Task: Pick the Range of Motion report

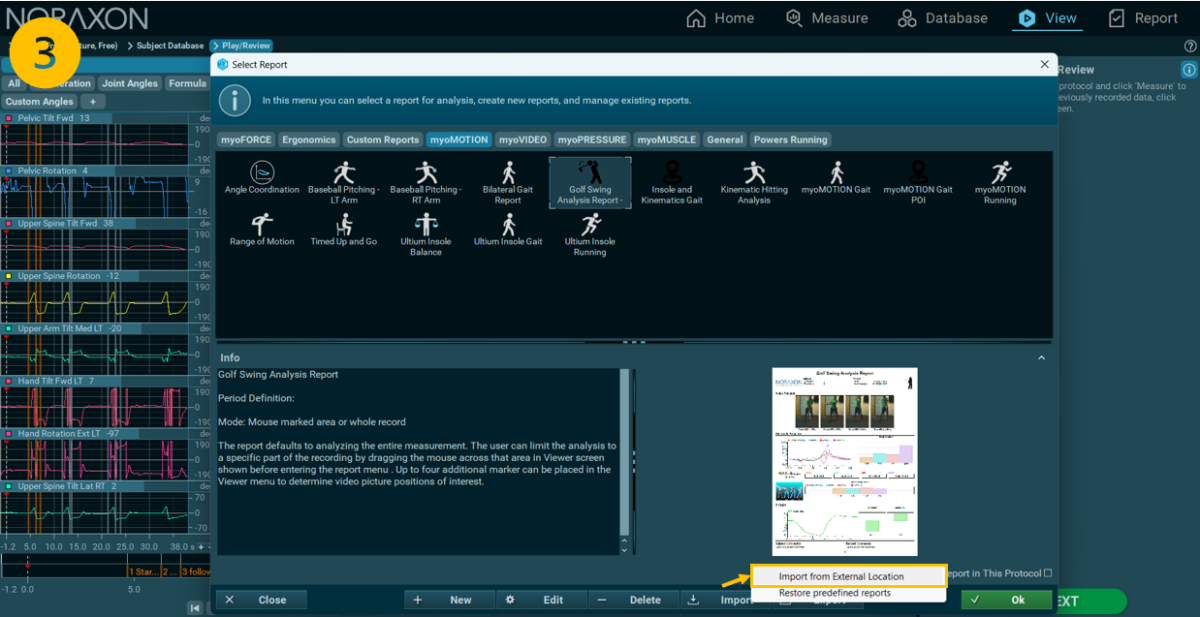Action: pyautogui.click(x=261, y=230)
